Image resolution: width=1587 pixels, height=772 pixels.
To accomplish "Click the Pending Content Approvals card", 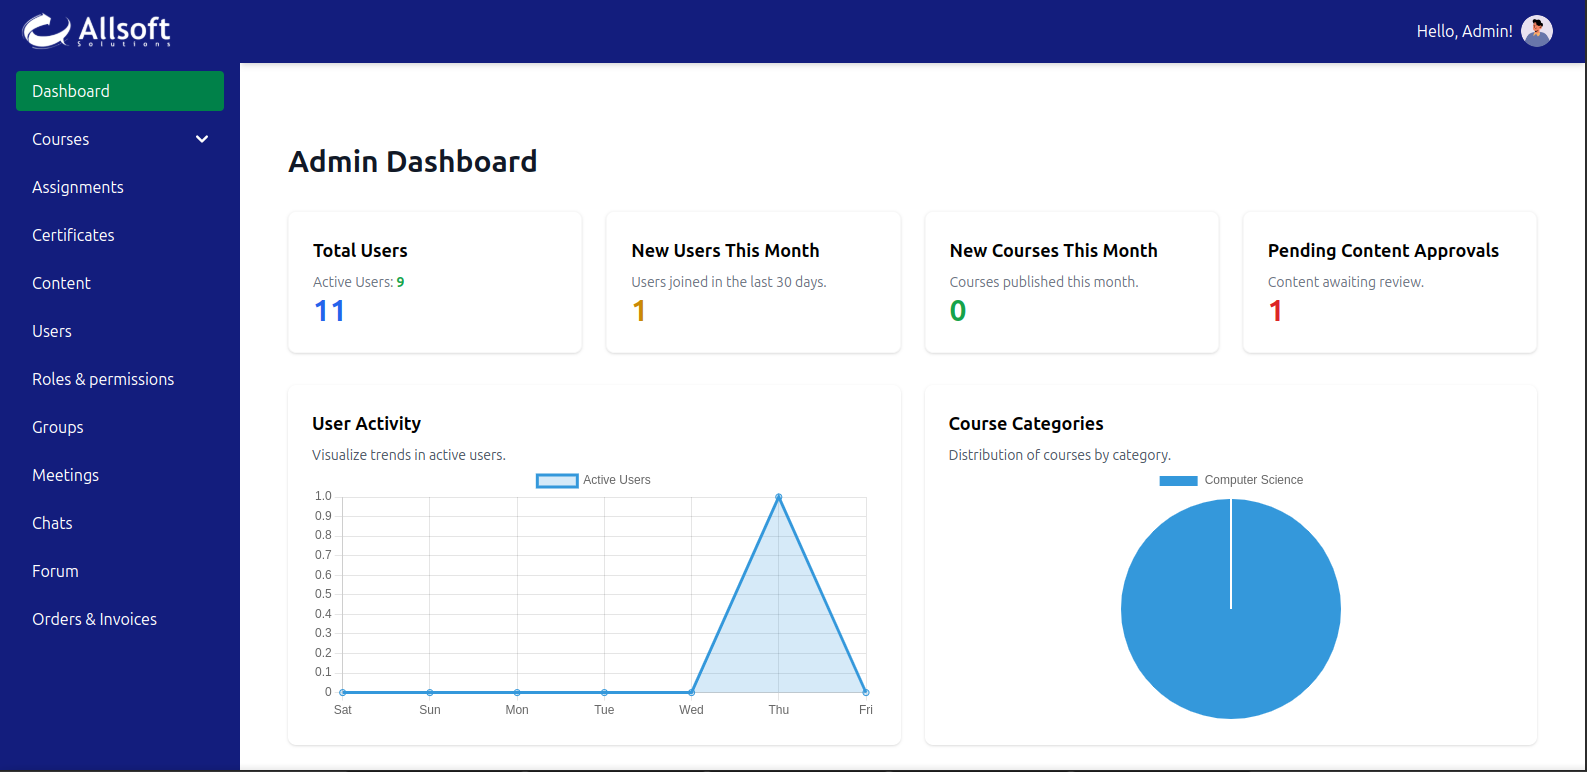I will click(x=1389, y=282).
